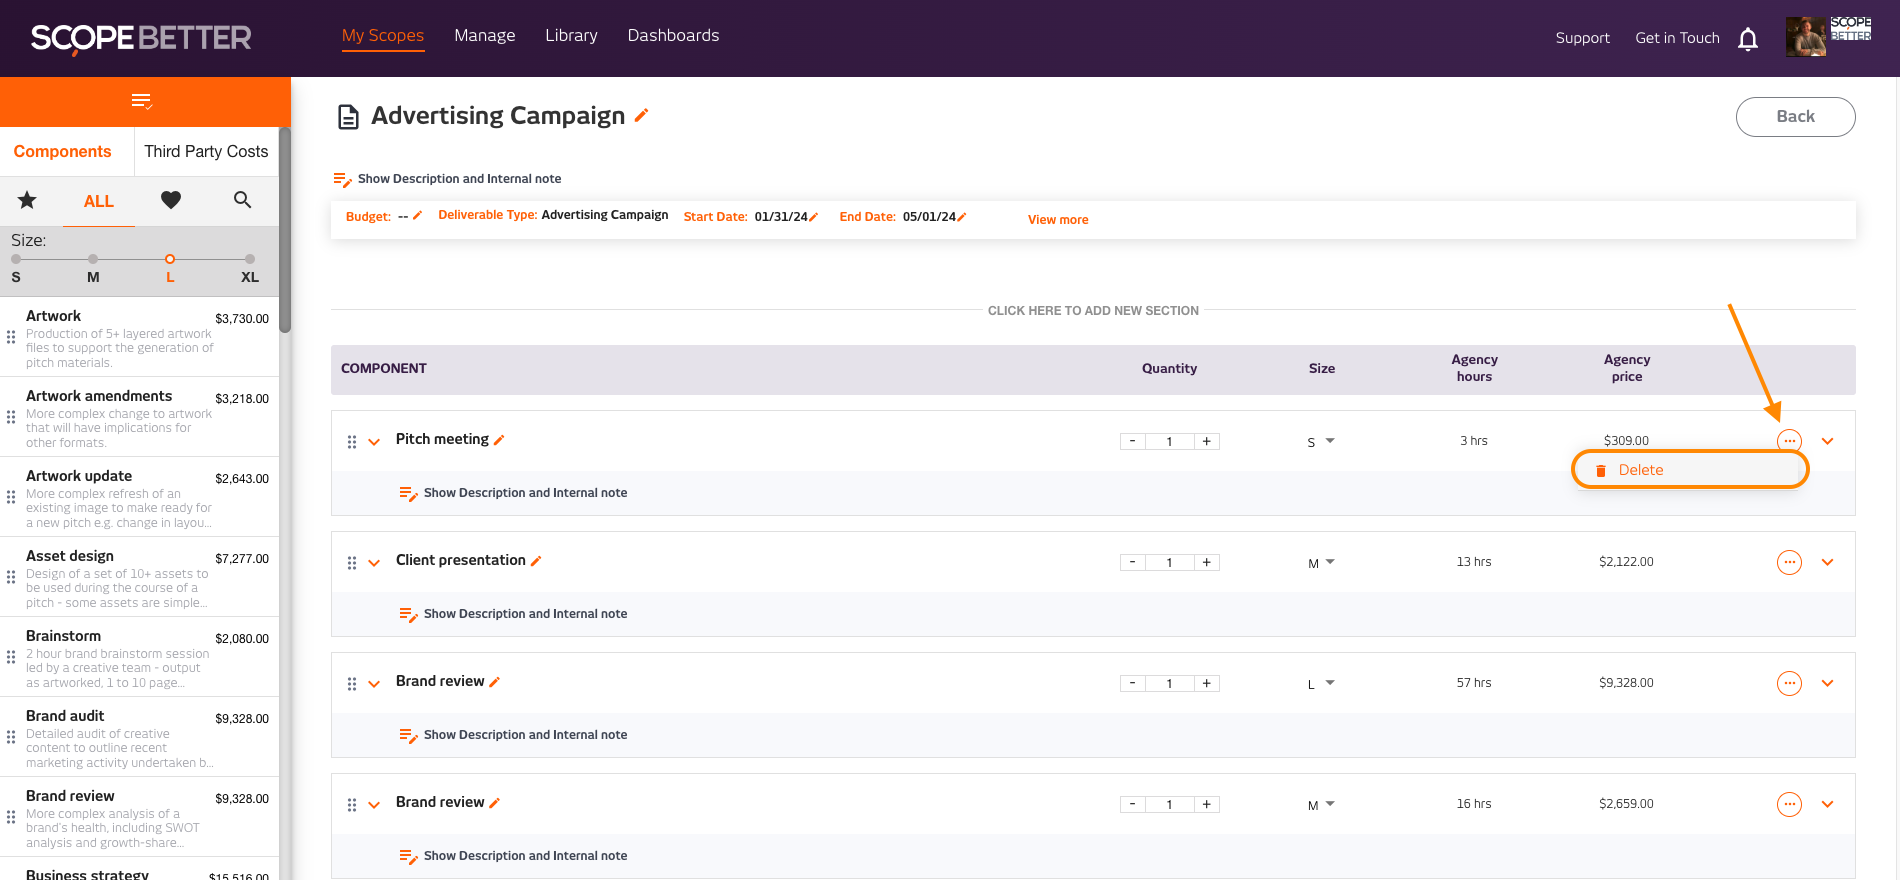Set size slider to S
The height and width of the screenshot is (880, 1900).
pyautogui.click(x=16, y=259)
